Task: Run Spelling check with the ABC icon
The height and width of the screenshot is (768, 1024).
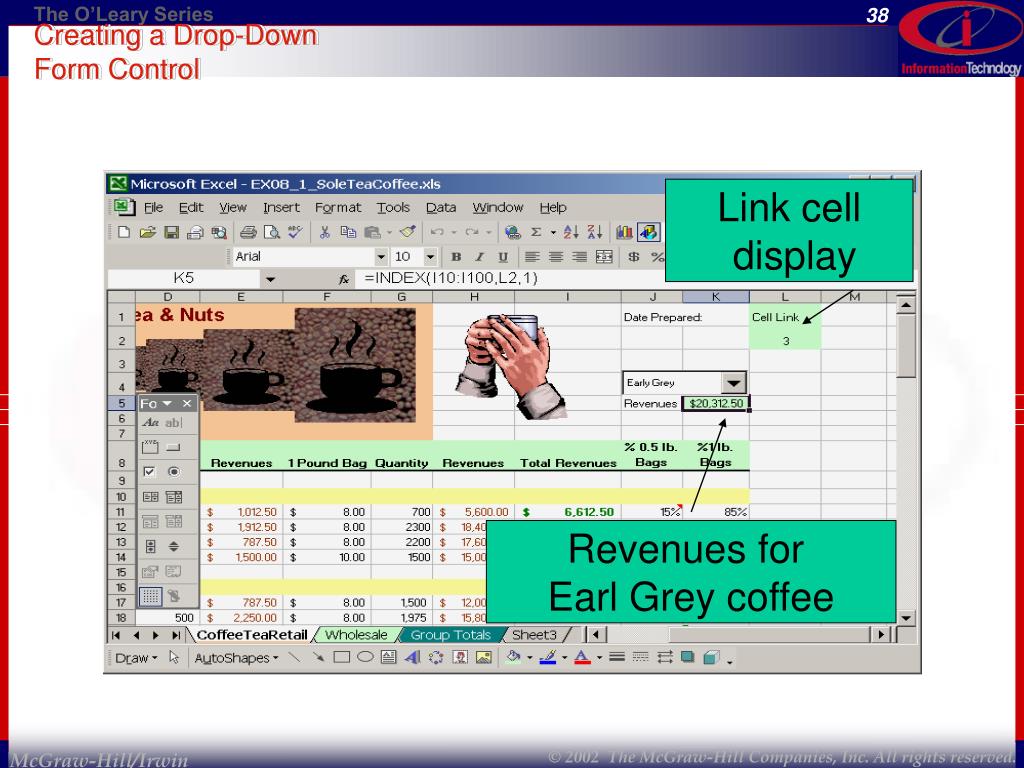Action: tap(295, 232)
